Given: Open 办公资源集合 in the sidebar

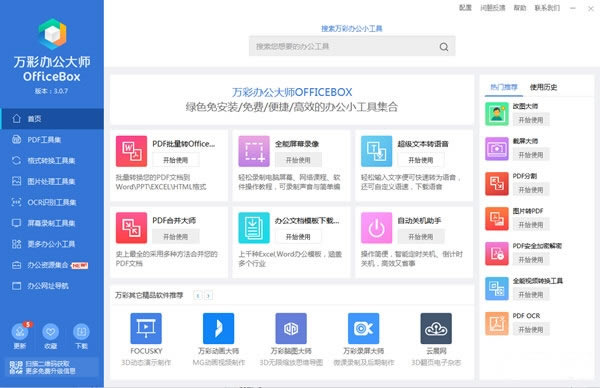Looking at the screenshot, I should click(x=52, y=265).
